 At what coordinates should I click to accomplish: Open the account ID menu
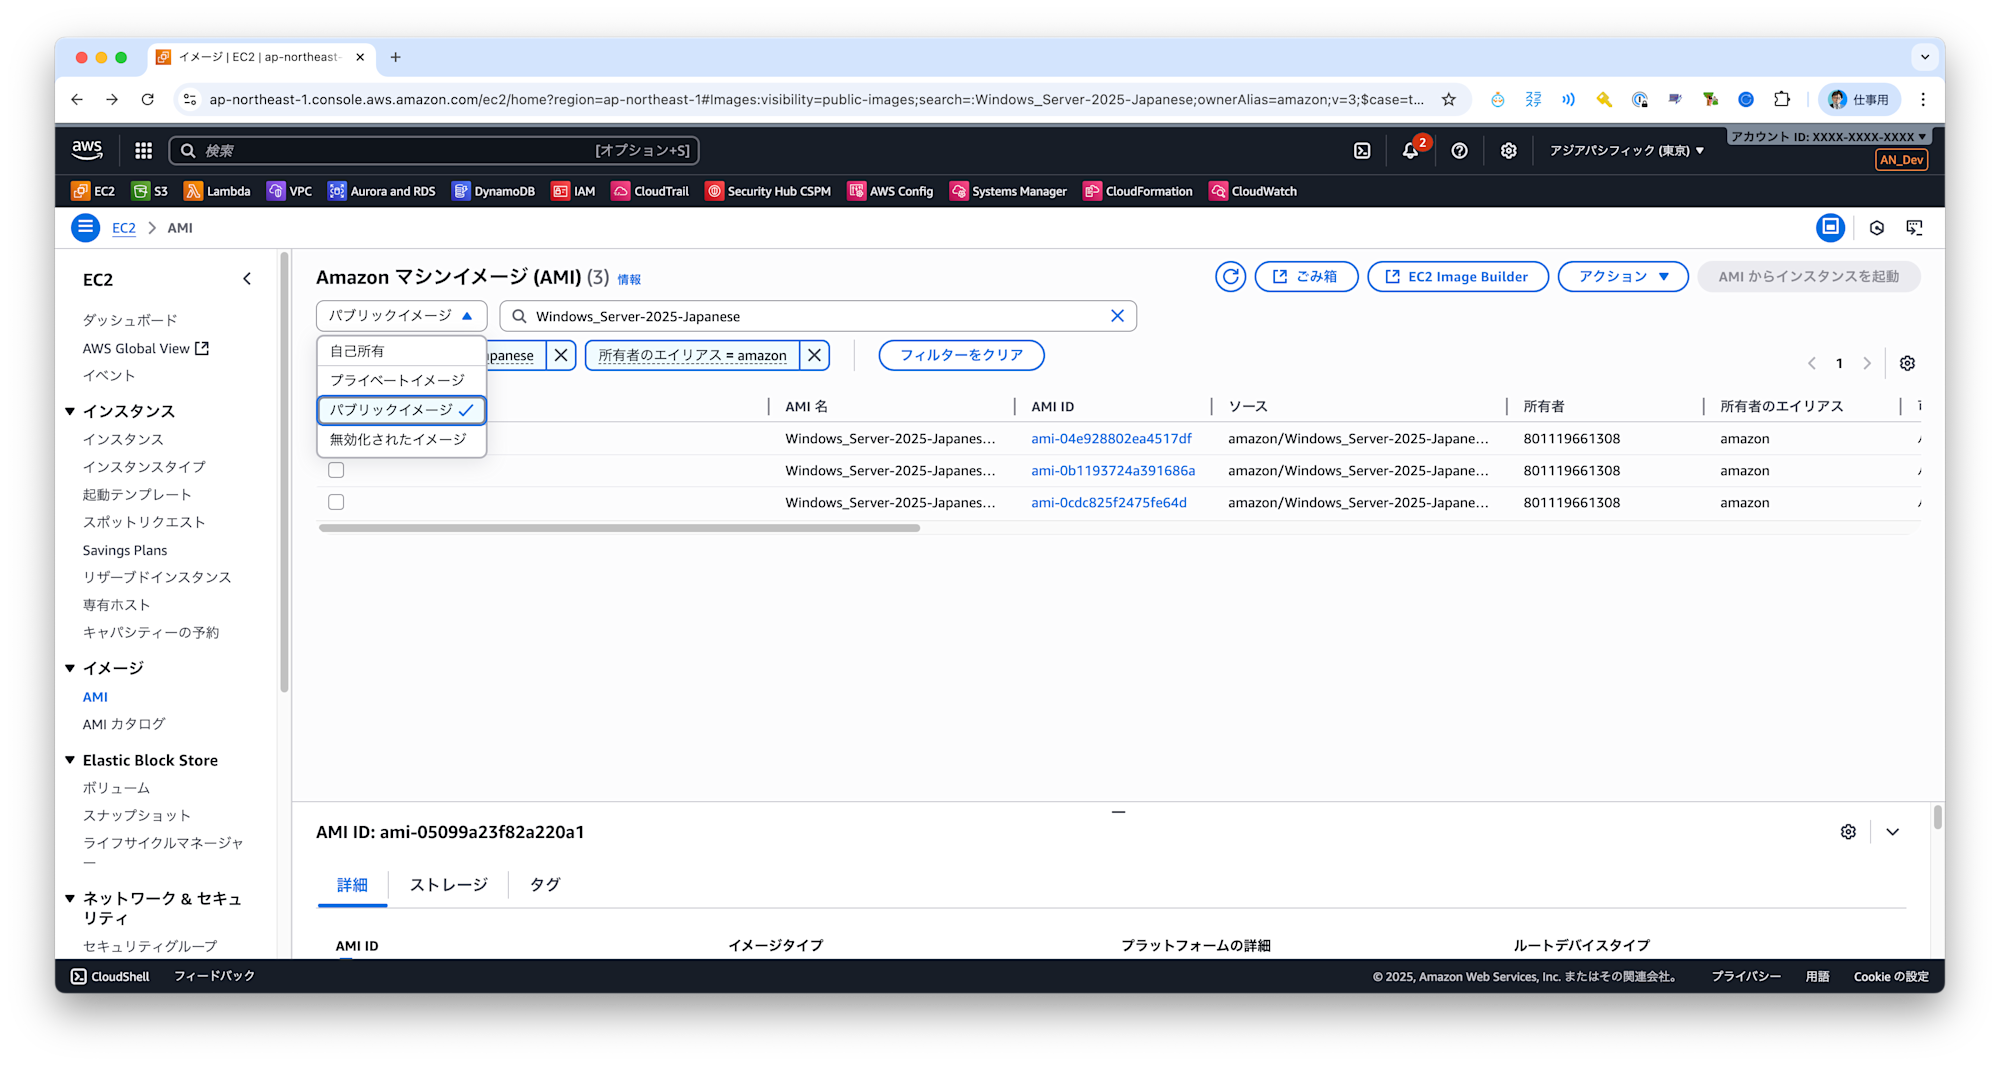coord(1828,137)
